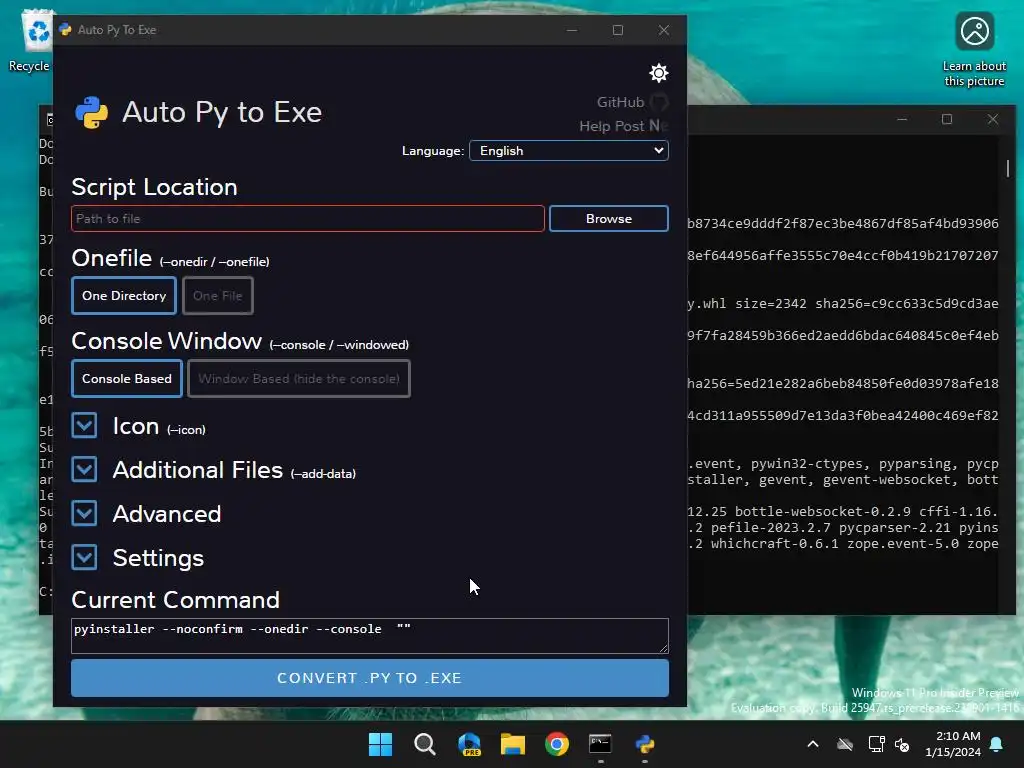The height and width of the screenshot is (768, 1024).
Task: Close the Auto Py To Exe window
Action: click(664, 30)
